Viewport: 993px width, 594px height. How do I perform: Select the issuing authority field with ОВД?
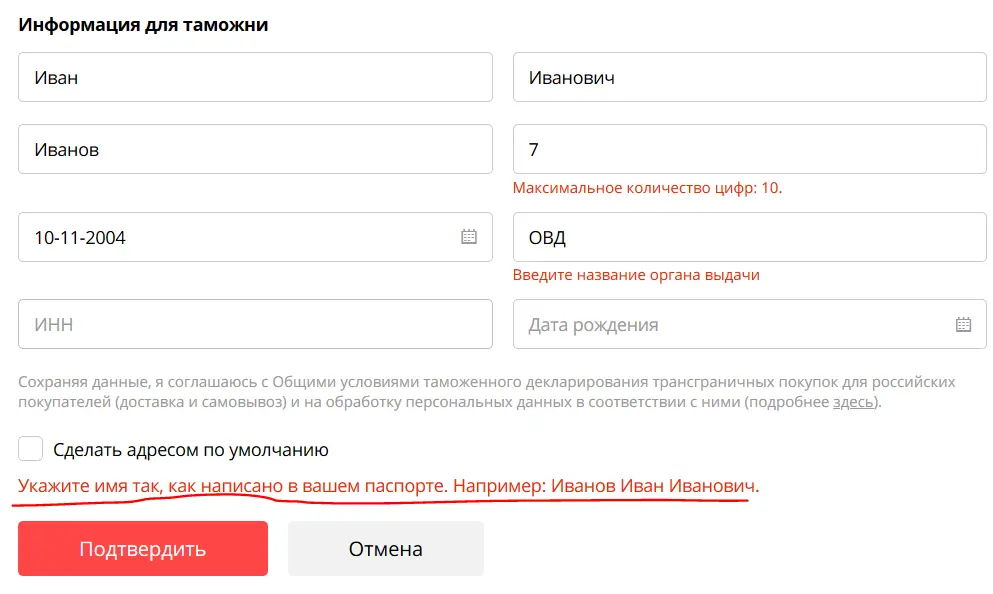tap(750, 237)
